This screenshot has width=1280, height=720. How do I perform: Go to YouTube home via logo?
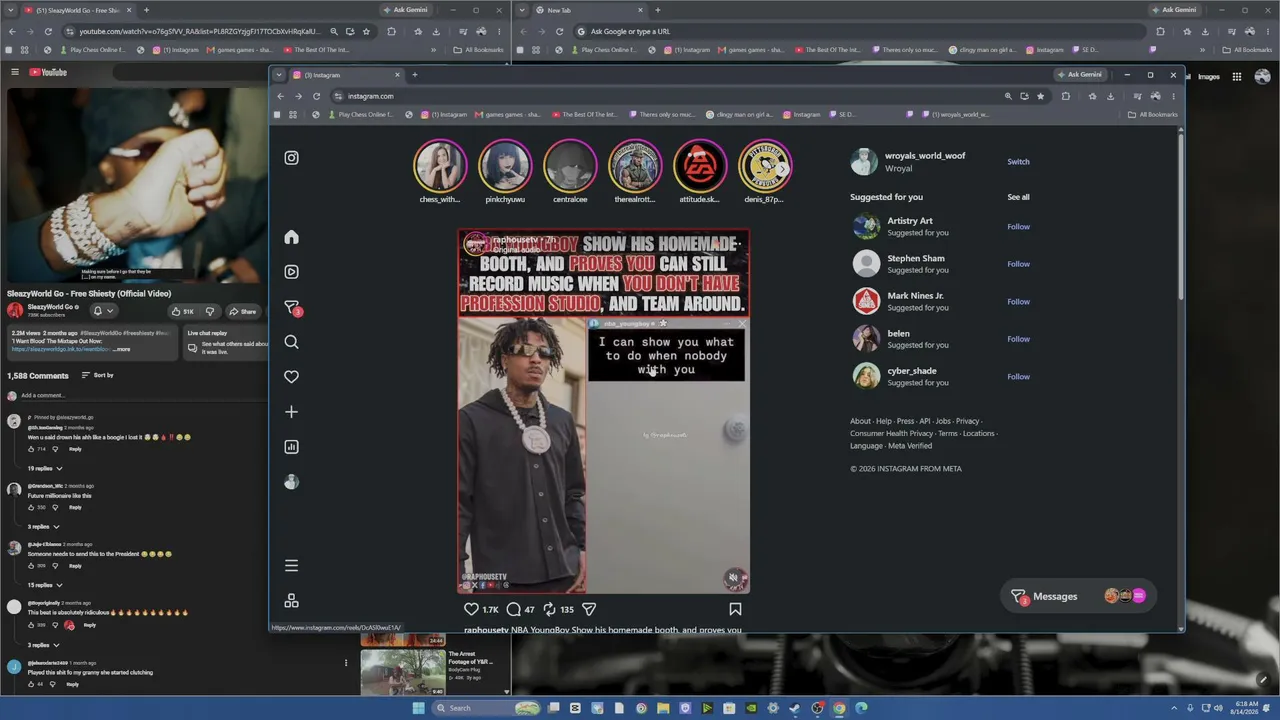coord(48,72)
